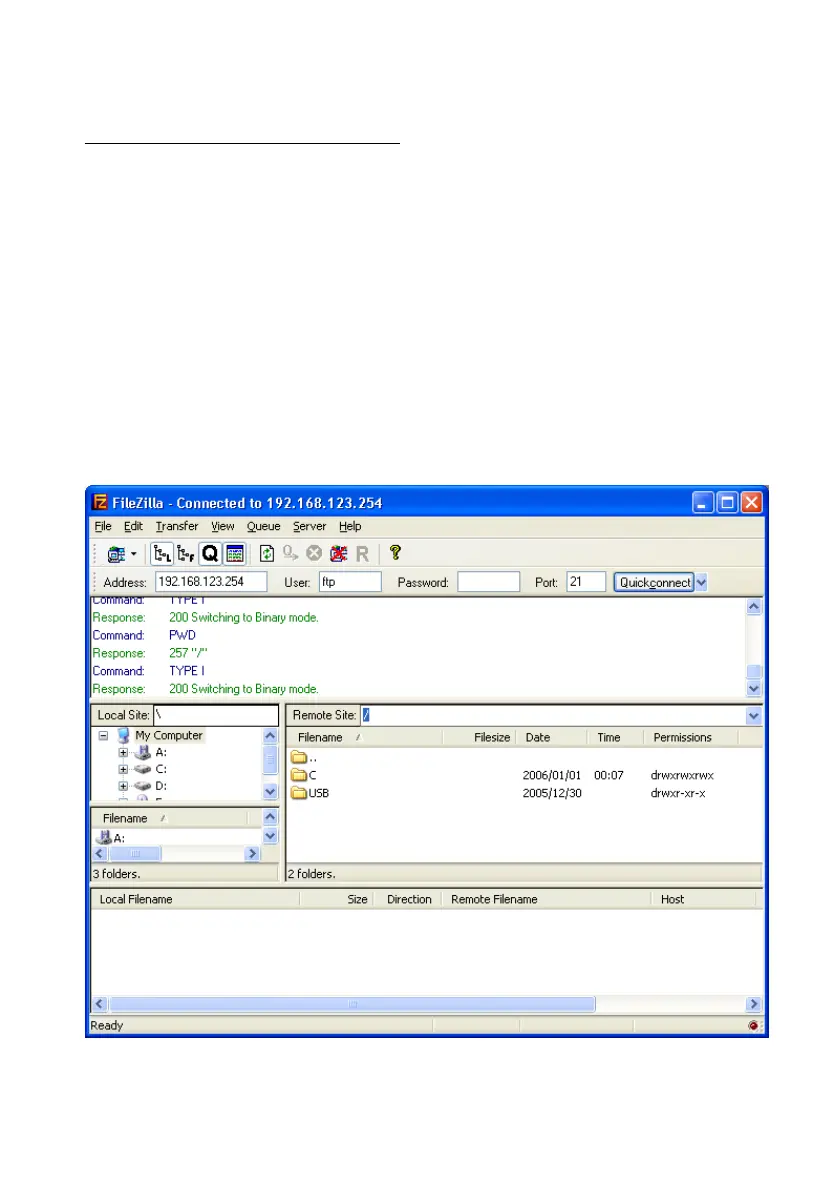This screenshot has height=1191, width=839.
Task: Open the Queue menu
Action: click(263, 526)
